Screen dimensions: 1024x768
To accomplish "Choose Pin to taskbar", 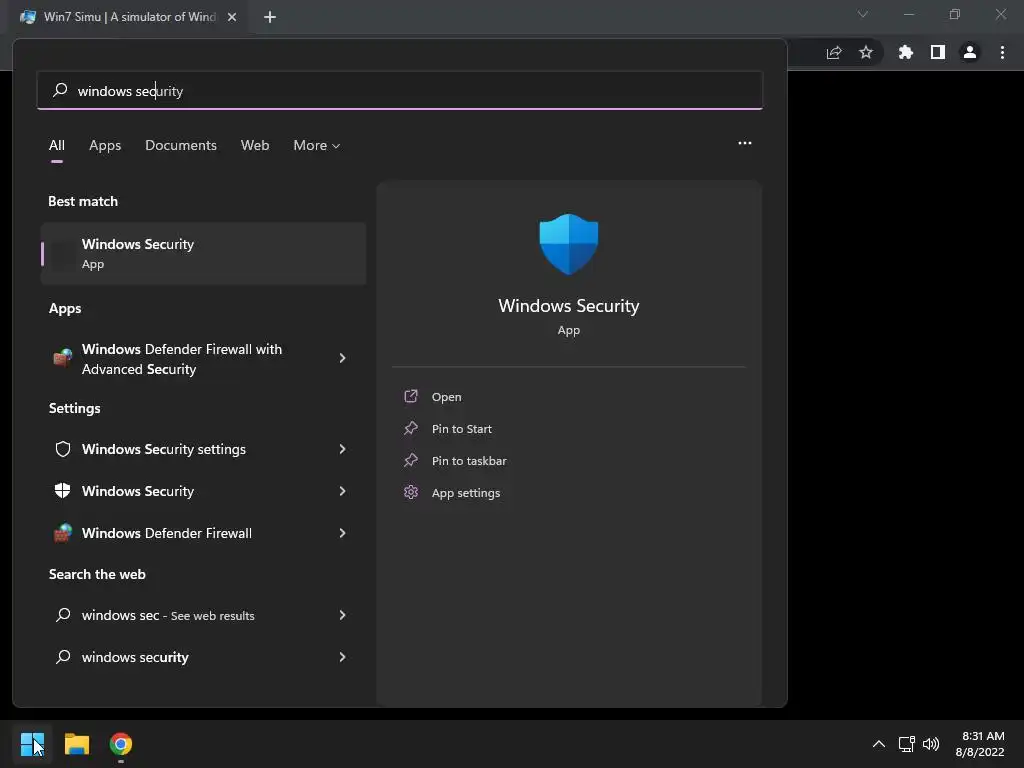I will pos(469,461).
